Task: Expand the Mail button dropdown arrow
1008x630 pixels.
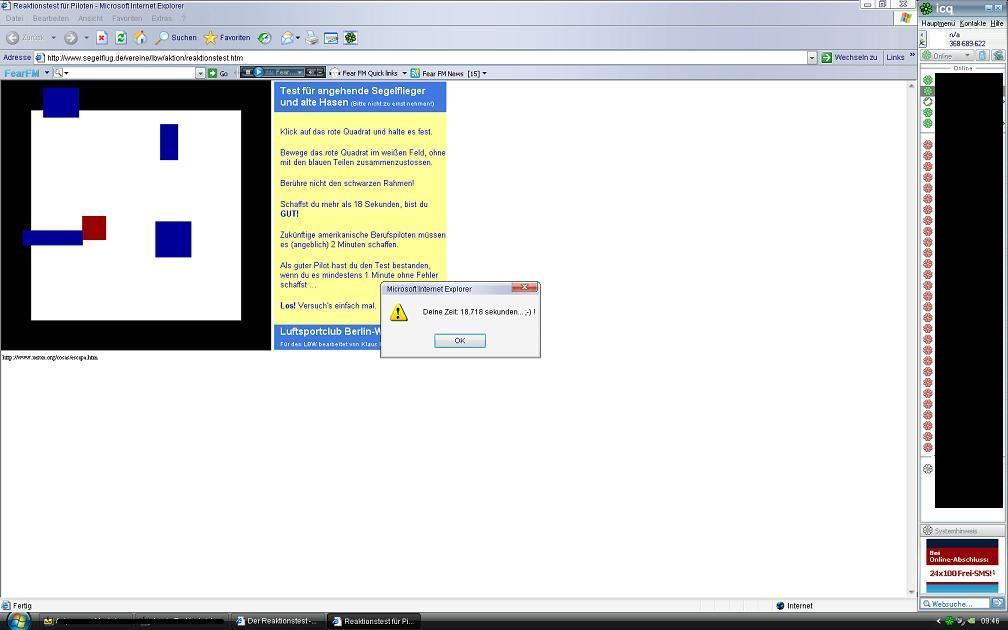Action: tap(298, 38)
